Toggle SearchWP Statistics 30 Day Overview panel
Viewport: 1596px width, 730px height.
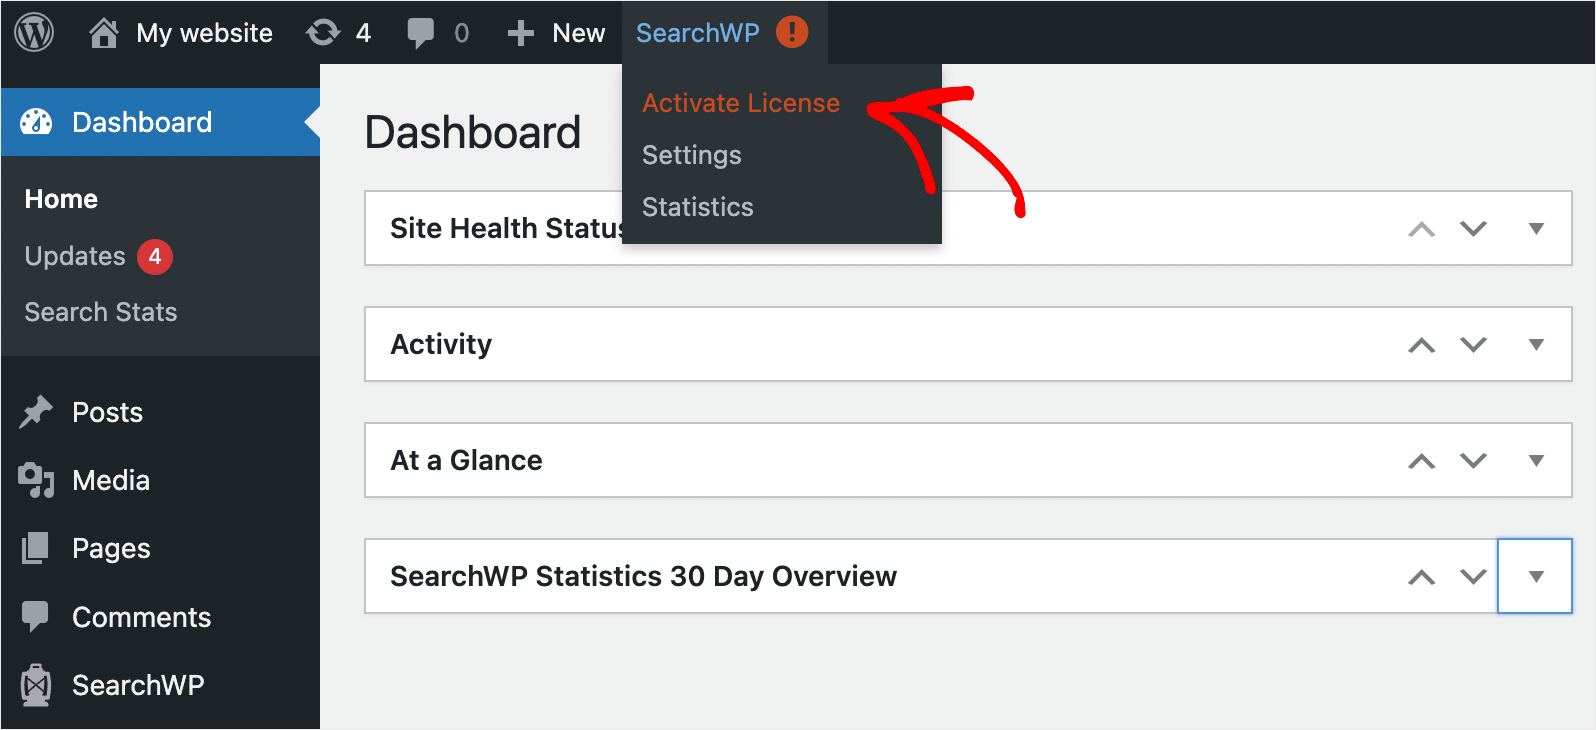coord(1535,576)
